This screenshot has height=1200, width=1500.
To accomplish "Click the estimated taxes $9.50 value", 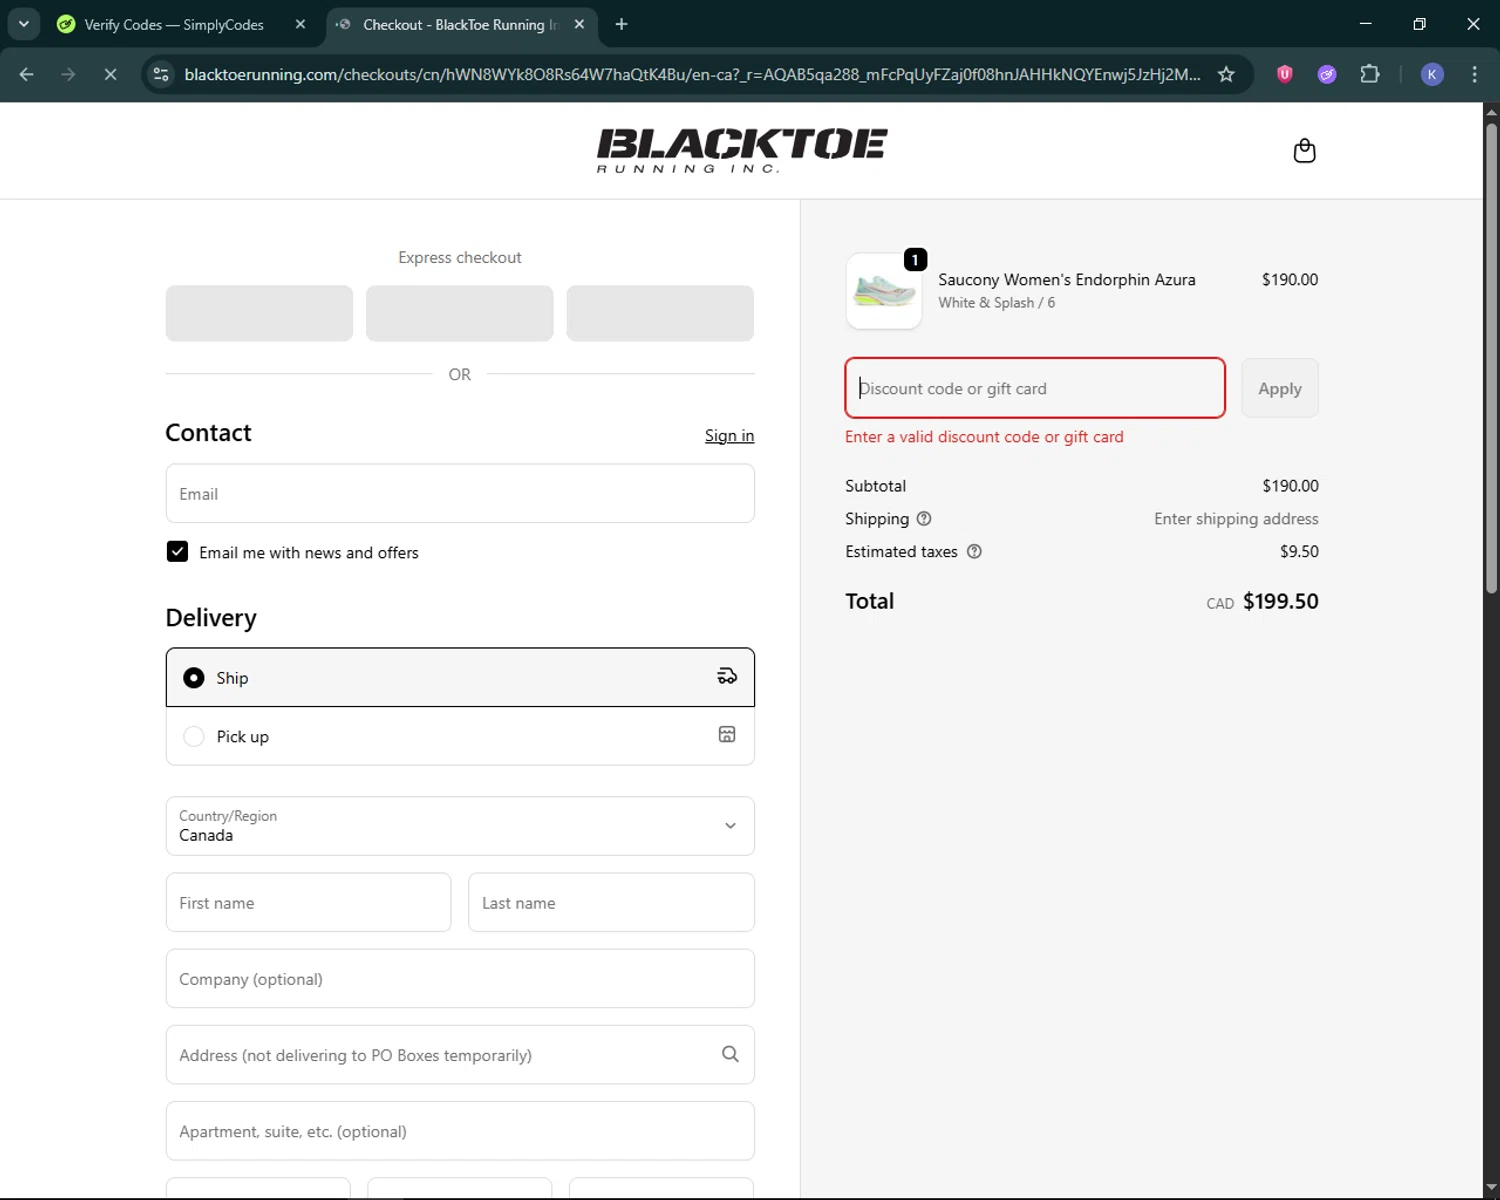I will point(1299,551).
